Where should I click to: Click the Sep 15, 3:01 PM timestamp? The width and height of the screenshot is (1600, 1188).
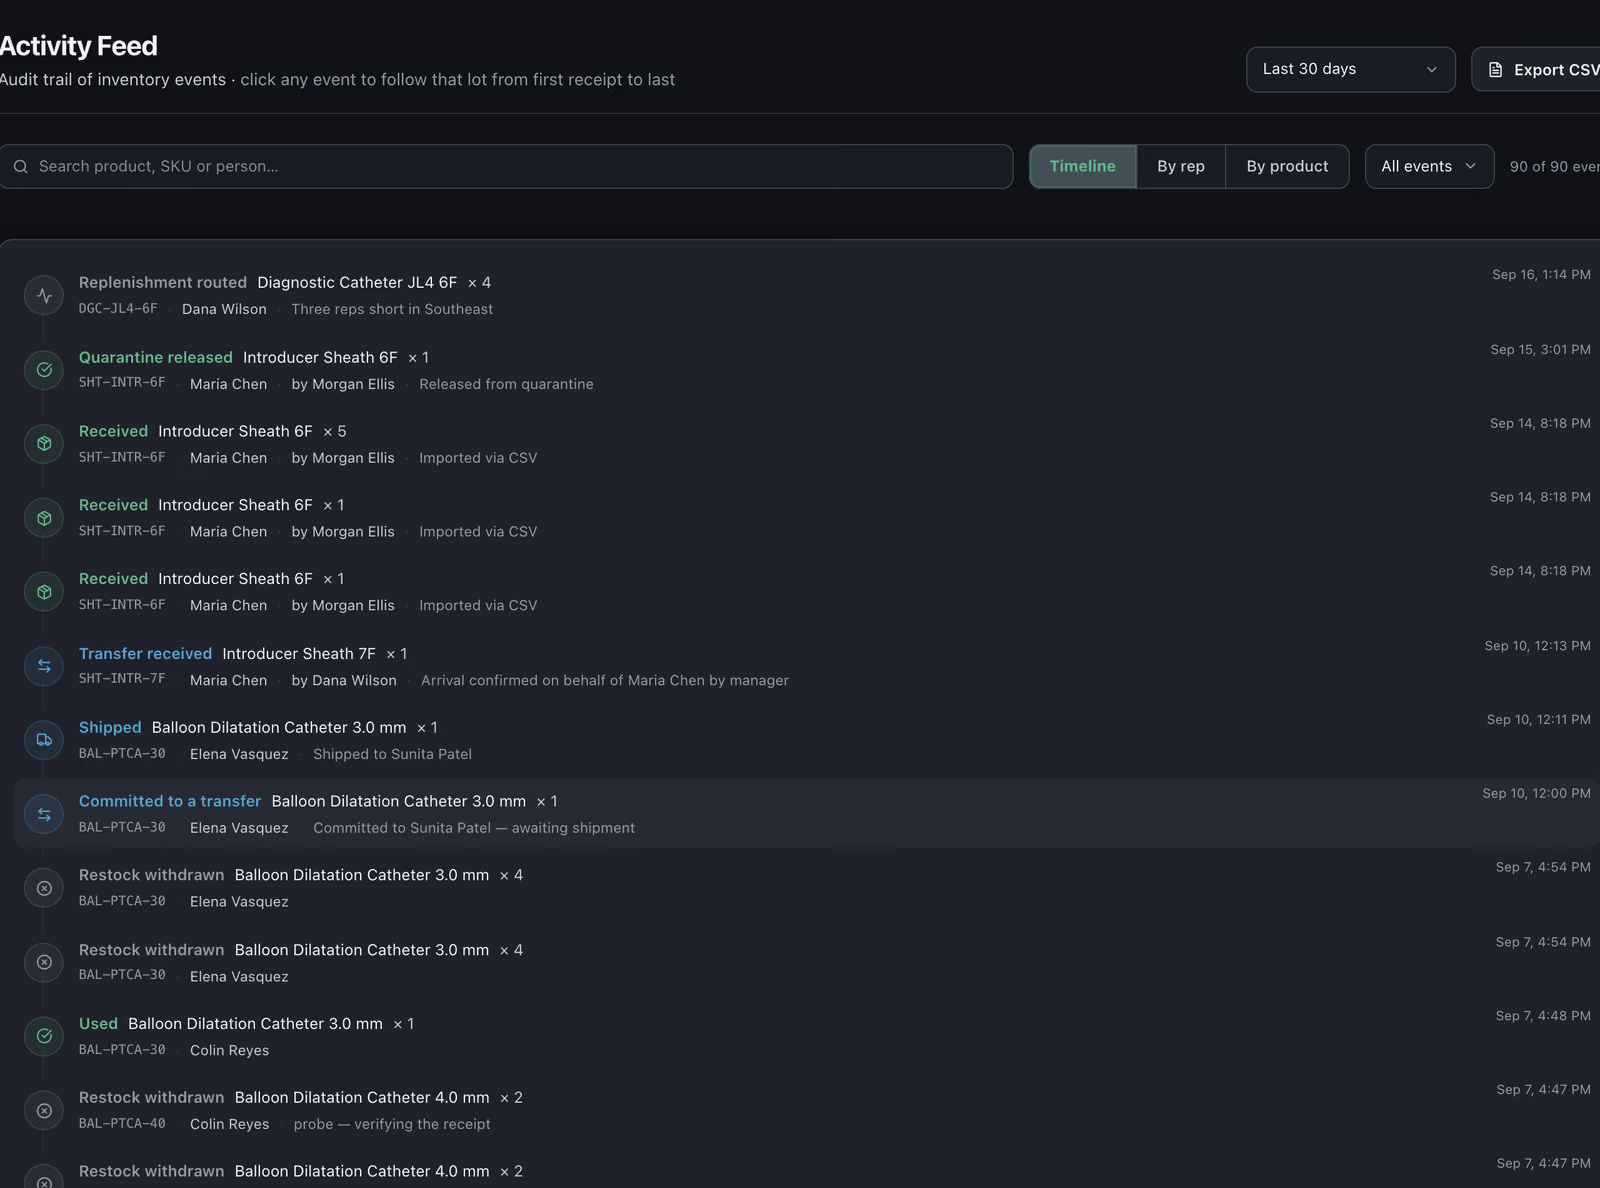tap(1540, 350)
